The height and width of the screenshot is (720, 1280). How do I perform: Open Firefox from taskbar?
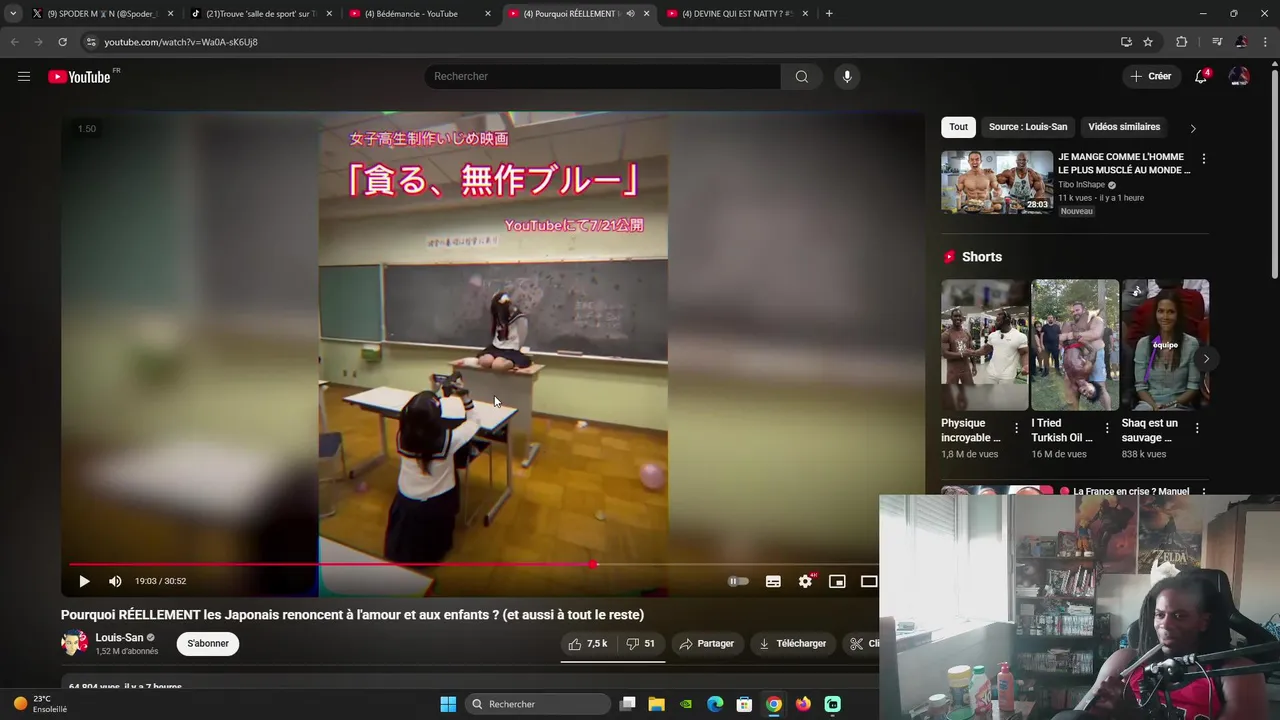click(803, 704)
